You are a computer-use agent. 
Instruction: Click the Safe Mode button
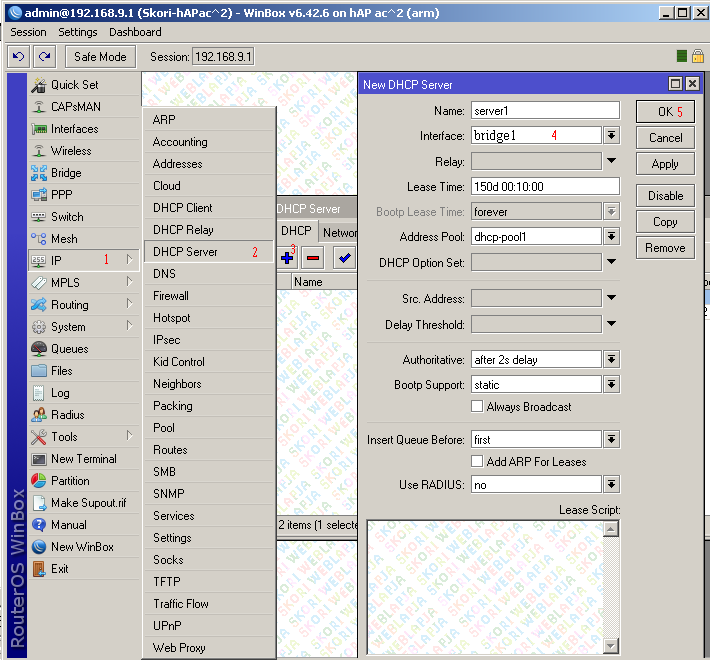click(100, 57)
